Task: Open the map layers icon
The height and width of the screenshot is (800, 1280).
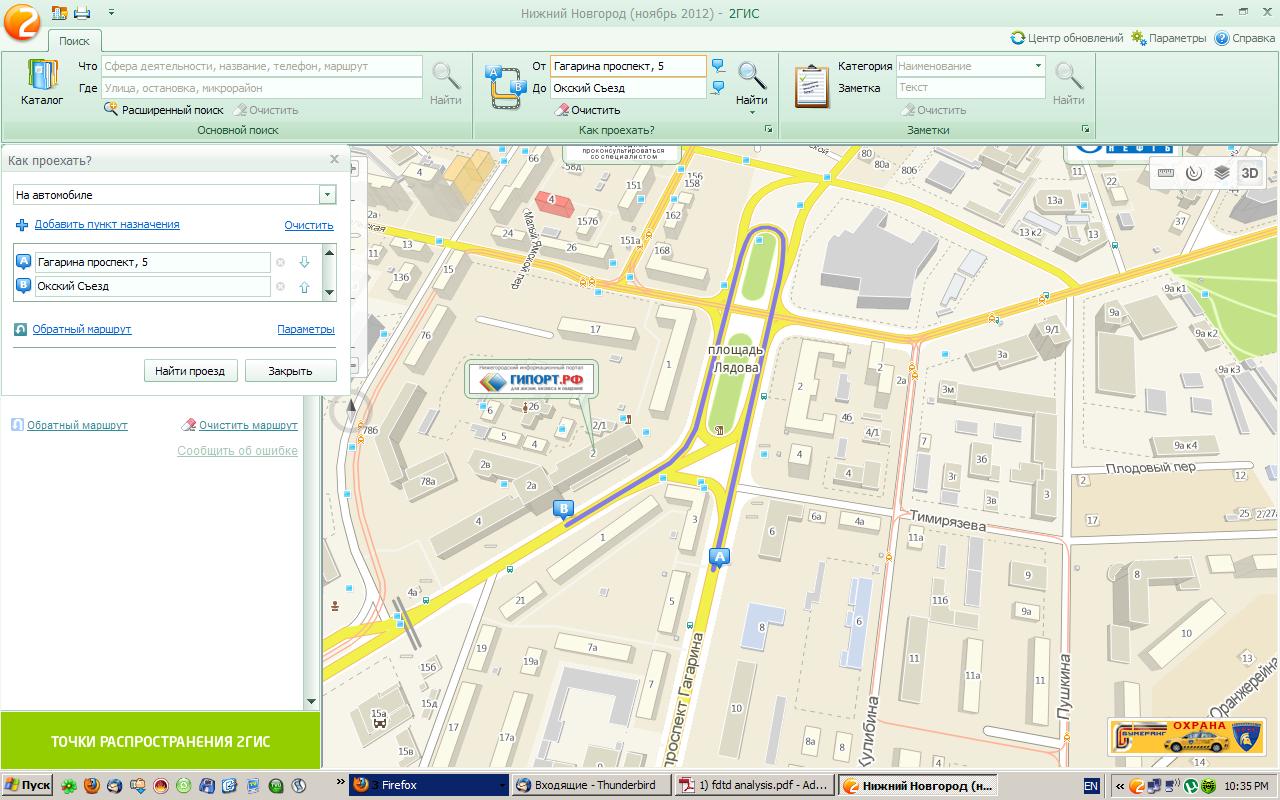Action: click(1221, 172)
